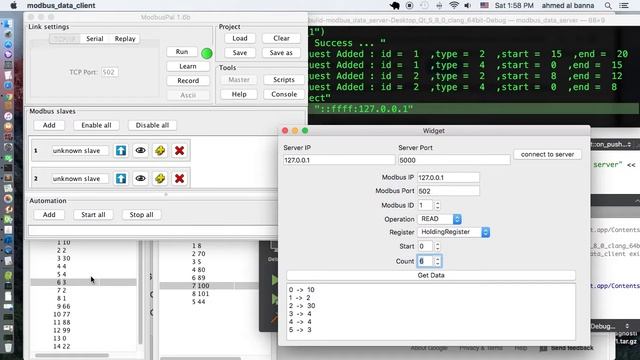Click the Learn button
The height and width of the screenshot is (360, 640).
click(x=188, y=66)
